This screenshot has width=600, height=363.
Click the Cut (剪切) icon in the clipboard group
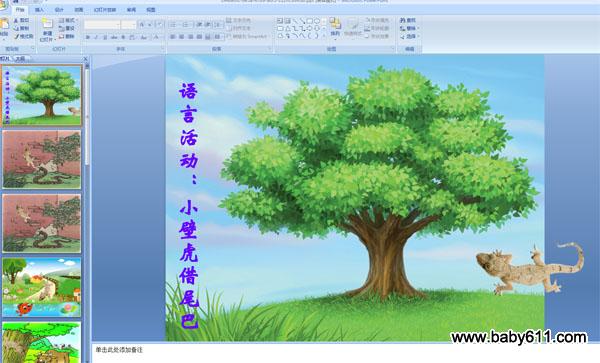pyautogui.click(x=16, y=20)
